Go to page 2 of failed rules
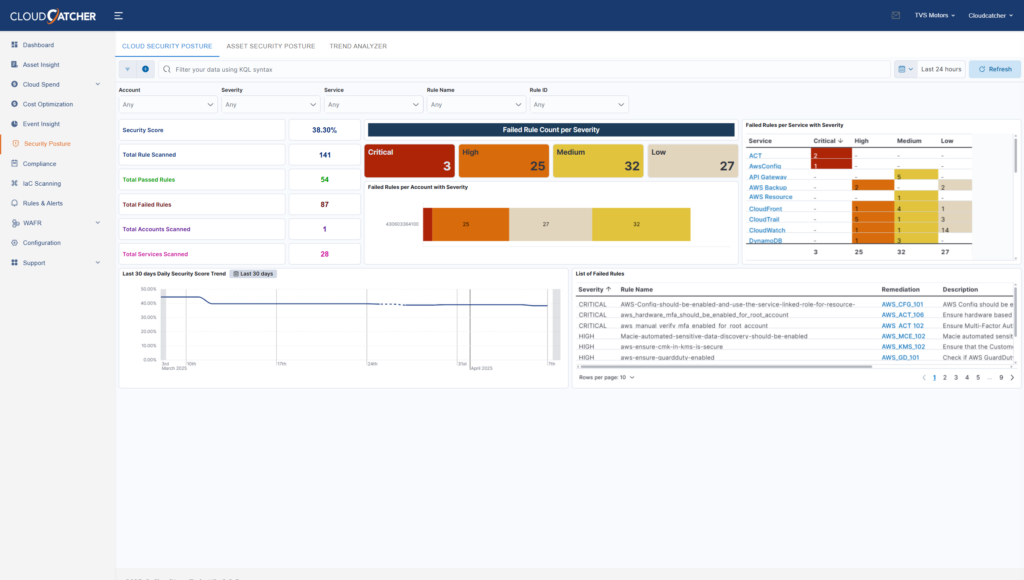This screenshot has height=580, width=1024. click(944, 378)
